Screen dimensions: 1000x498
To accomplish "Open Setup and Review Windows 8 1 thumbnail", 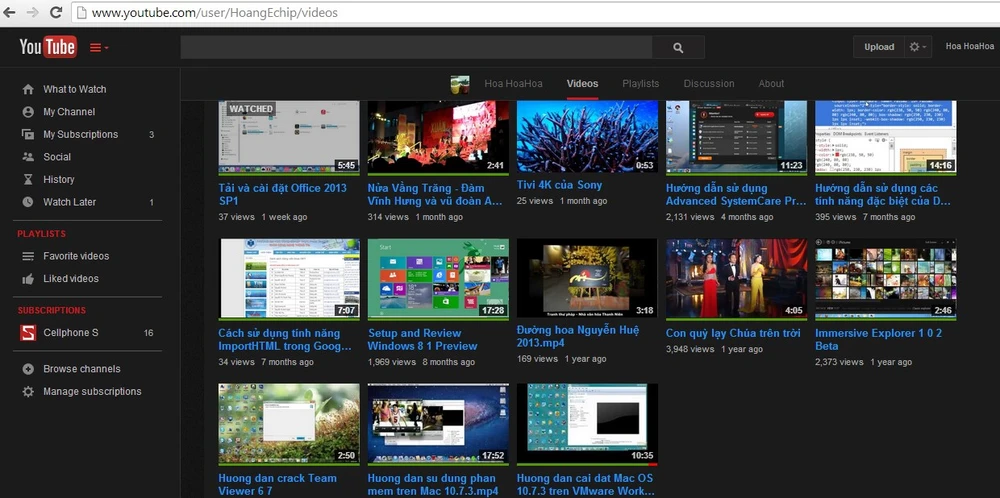I will [x=438, y=279].
